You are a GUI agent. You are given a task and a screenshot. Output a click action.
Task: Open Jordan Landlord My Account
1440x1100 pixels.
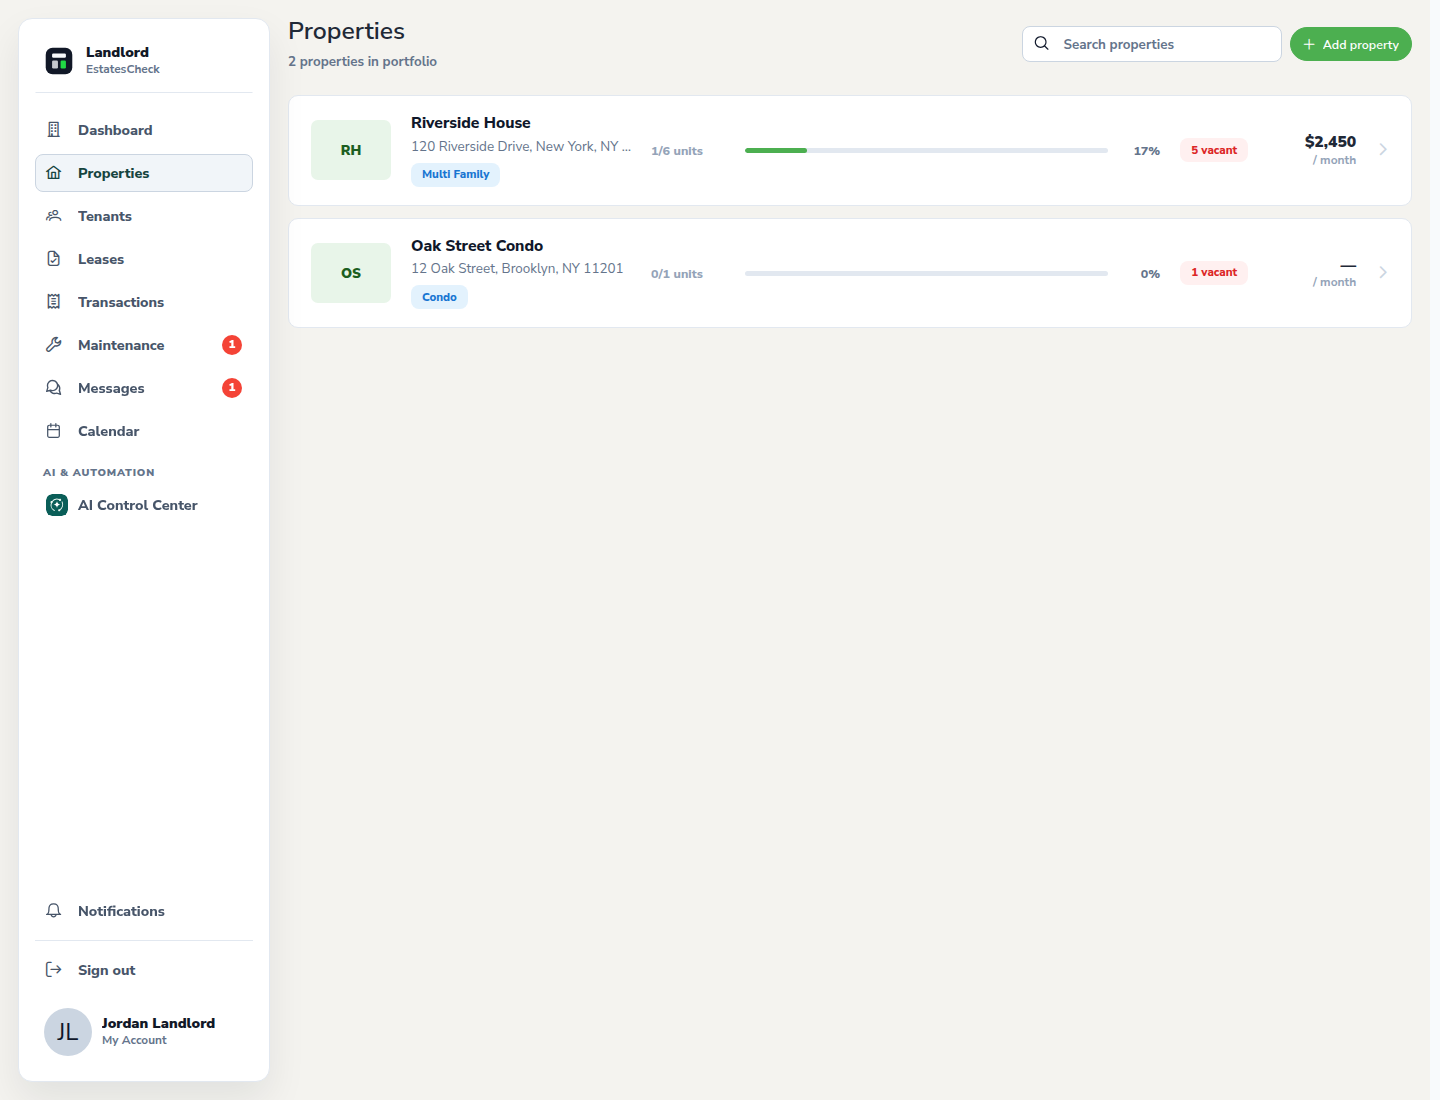coord(144,1032)
